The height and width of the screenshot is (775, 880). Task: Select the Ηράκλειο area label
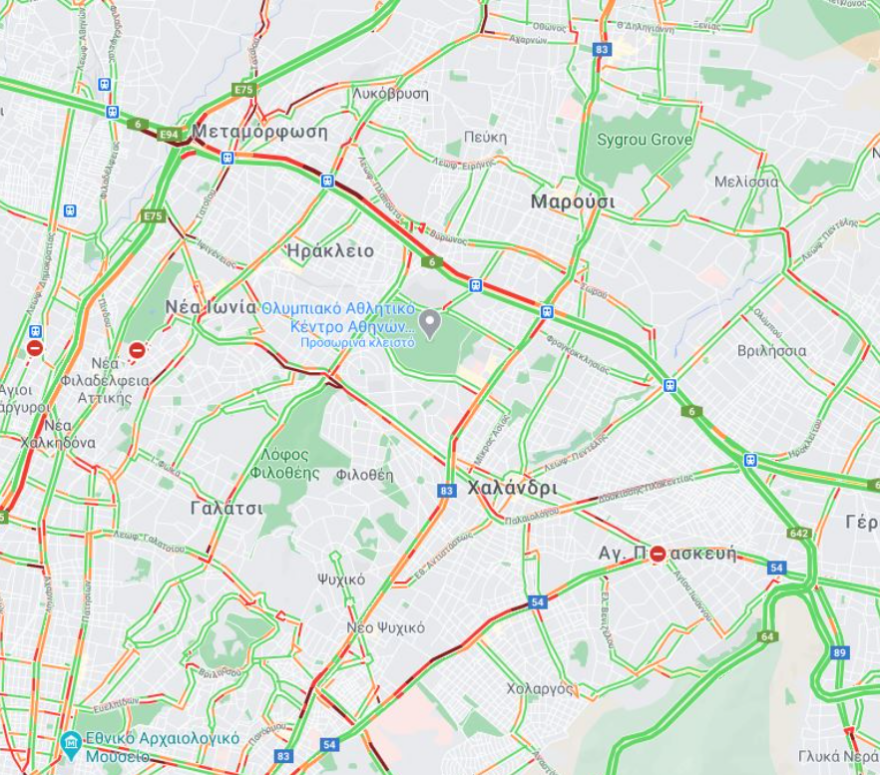tap(331, 251)
